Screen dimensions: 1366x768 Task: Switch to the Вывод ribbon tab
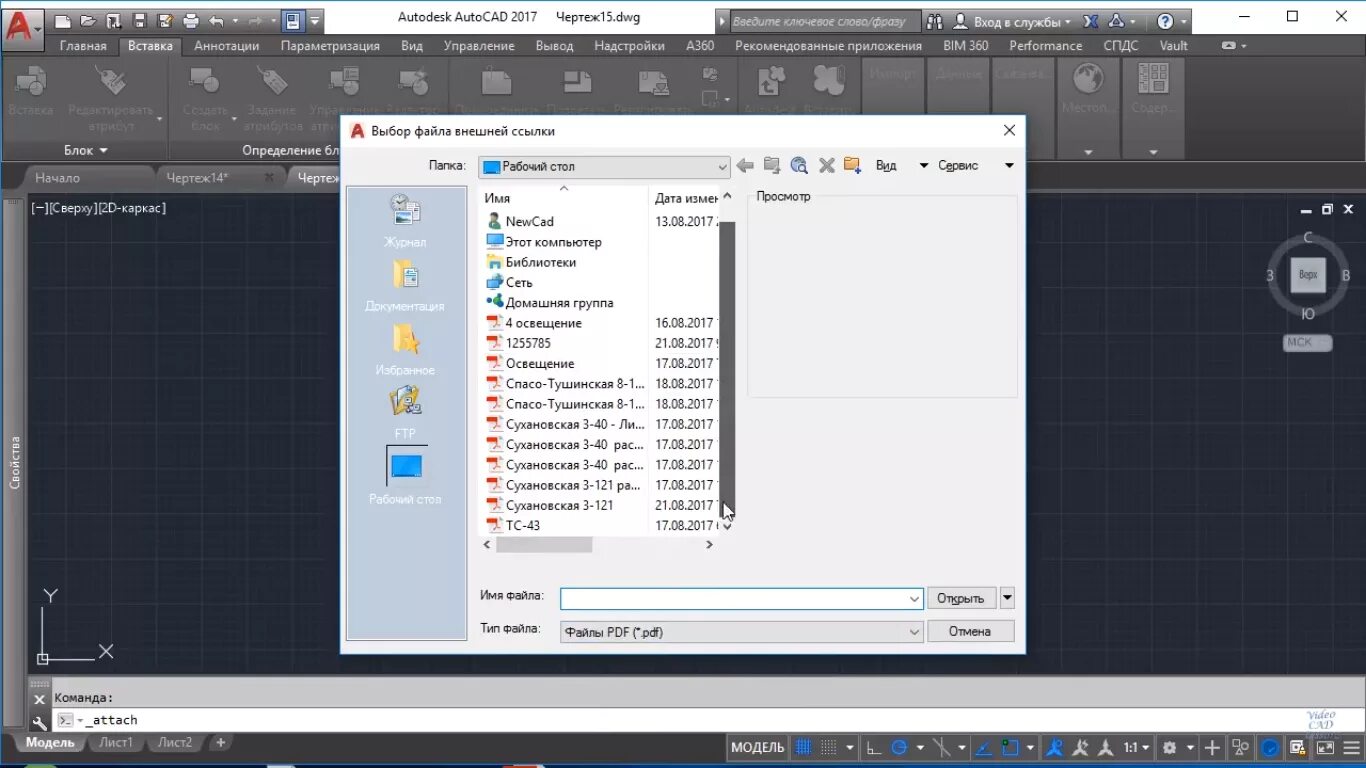click(555, 46)
